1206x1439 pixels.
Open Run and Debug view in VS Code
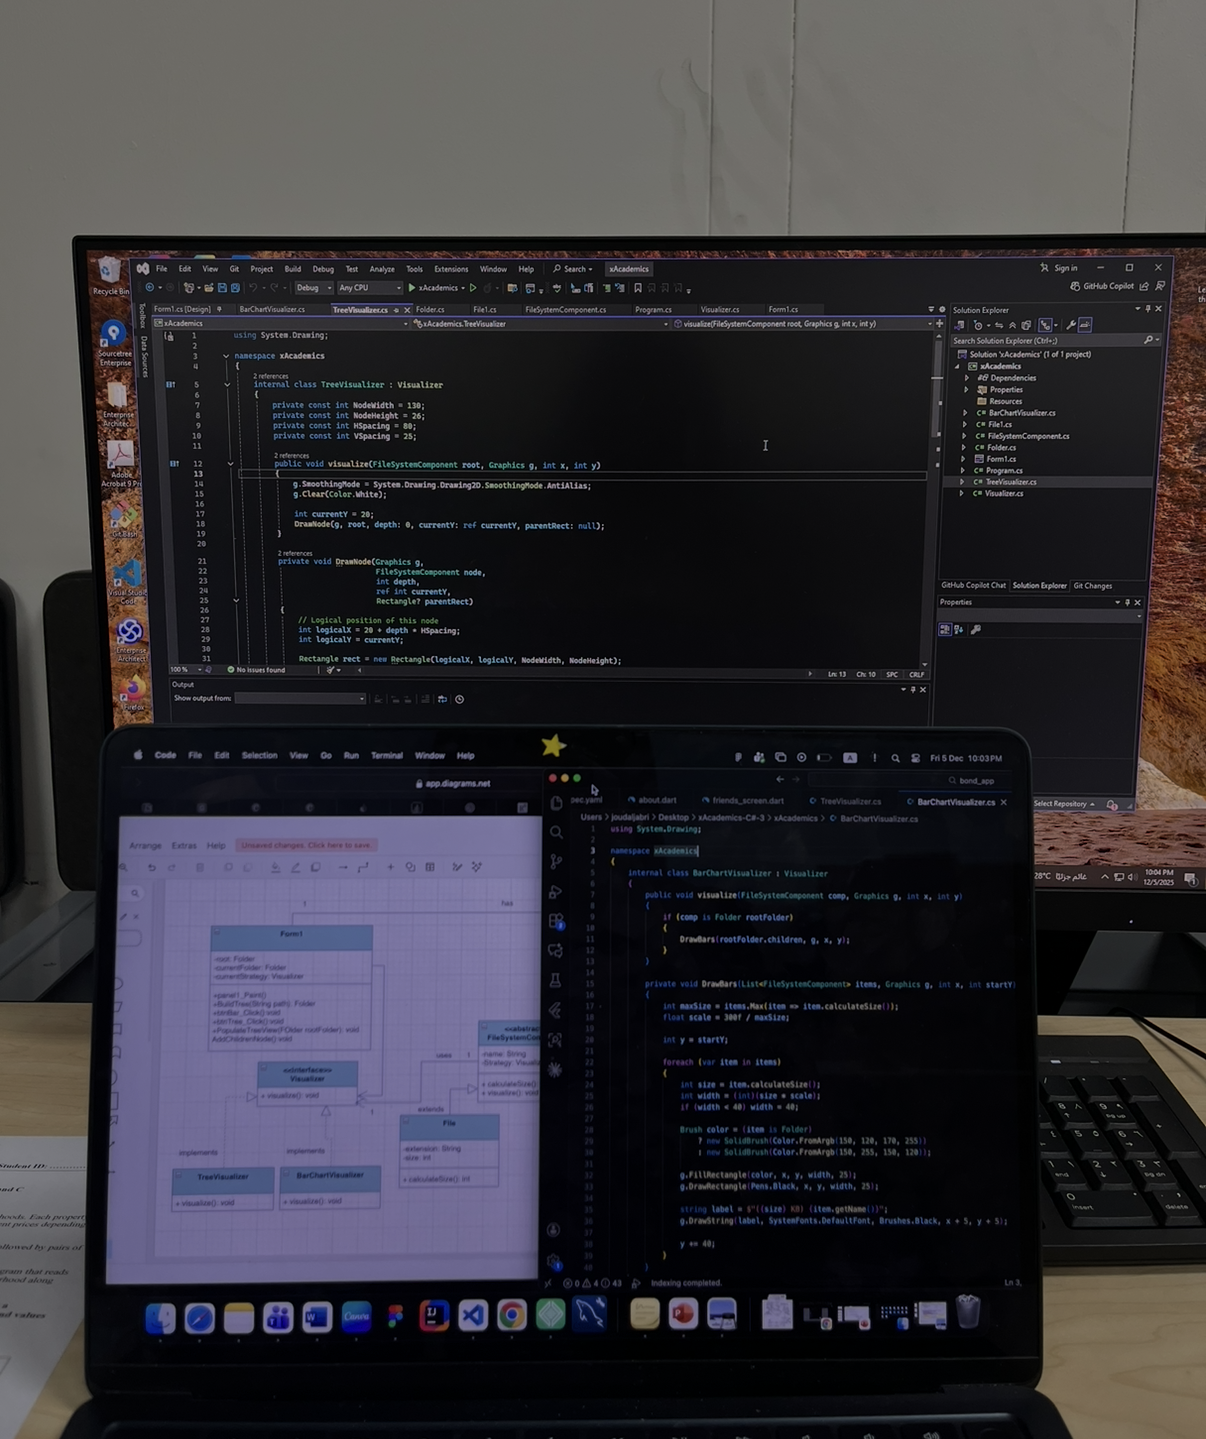pyautogui.click(x=556, y=892)
